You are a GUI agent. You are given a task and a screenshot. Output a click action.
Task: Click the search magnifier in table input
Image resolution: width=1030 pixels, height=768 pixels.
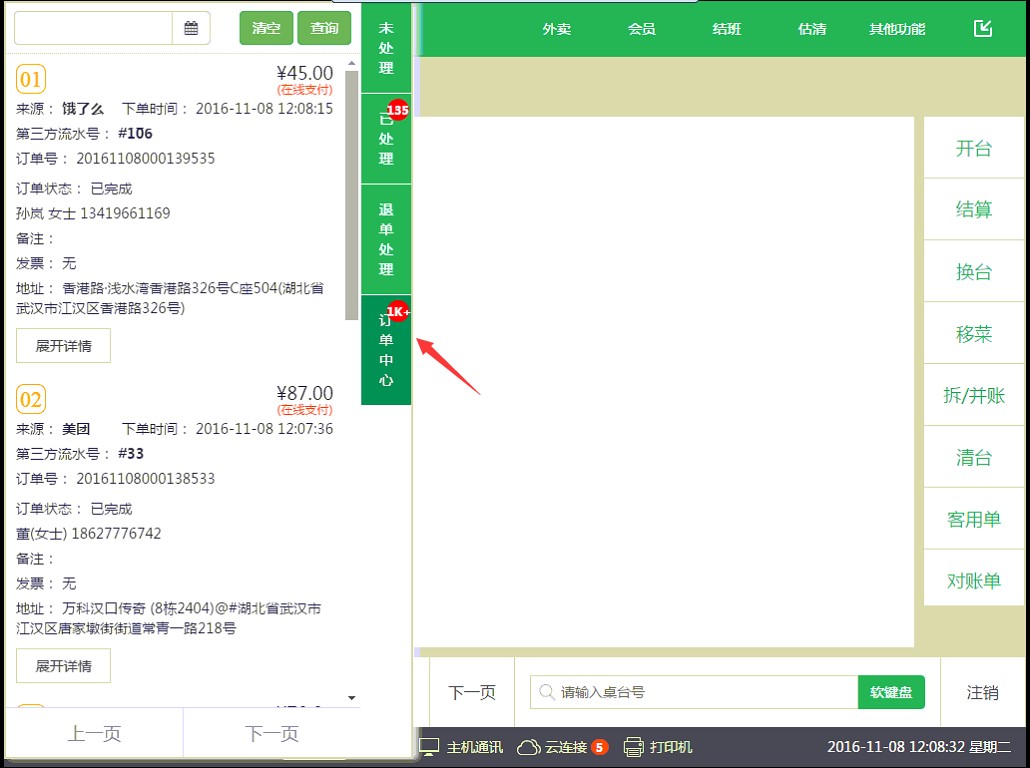[547, 692]
